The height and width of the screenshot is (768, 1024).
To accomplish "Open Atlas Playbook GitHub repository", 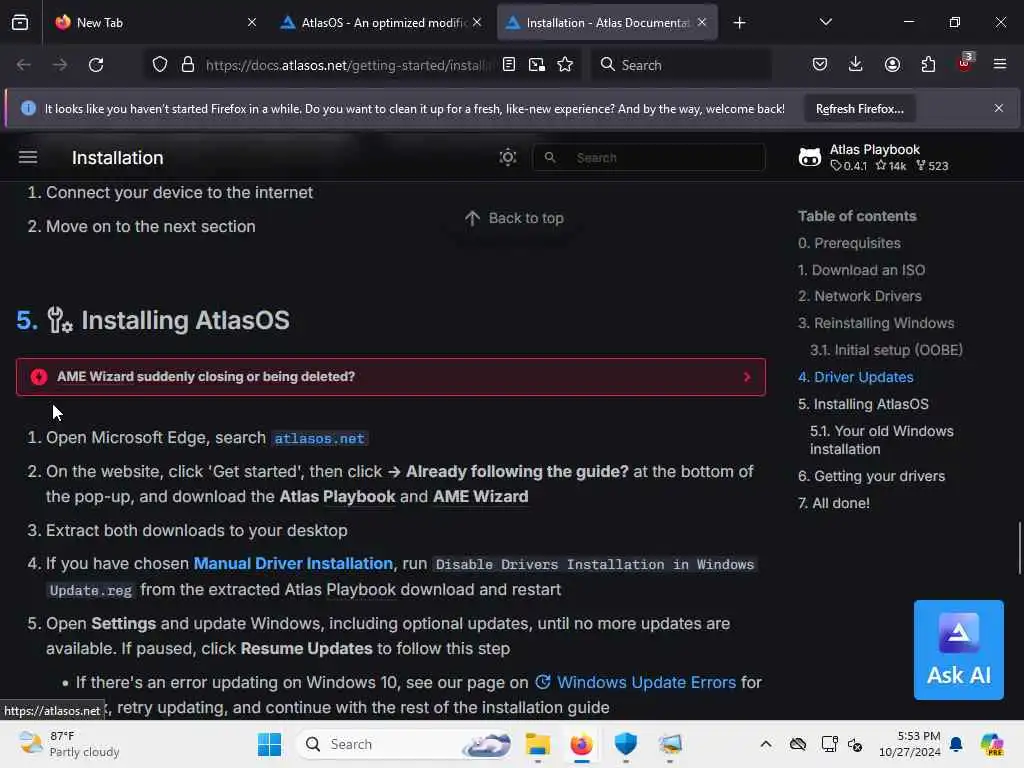I will point(874,157).
